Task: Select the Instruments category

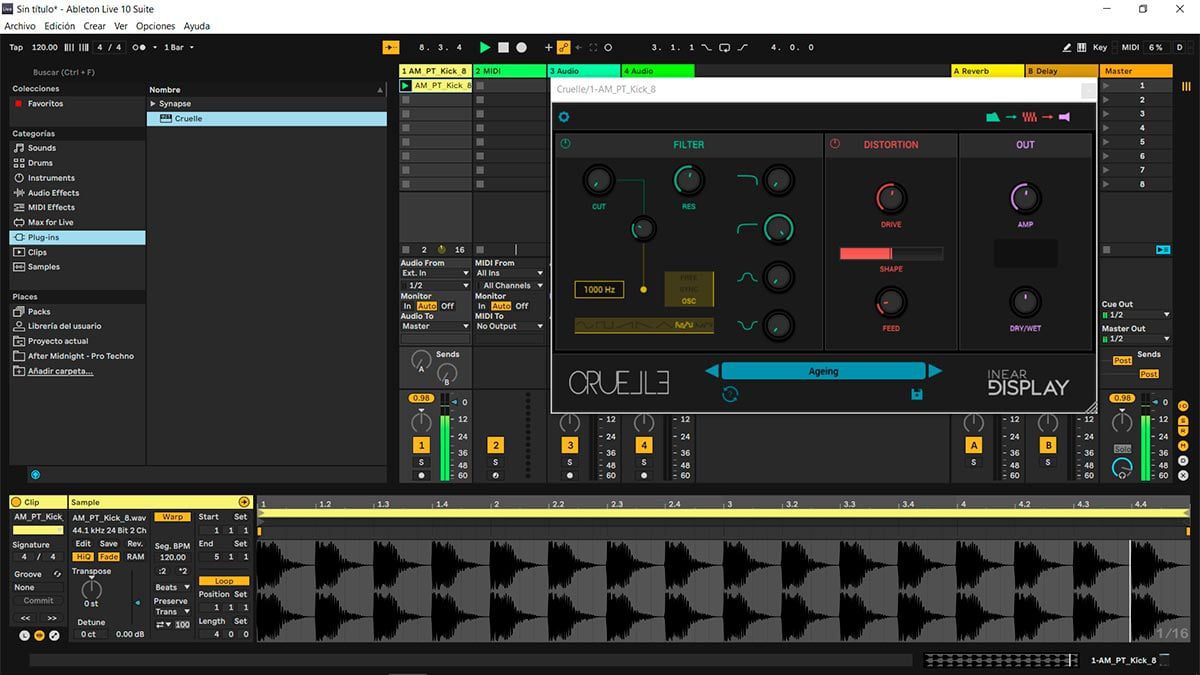Action: 51,178
